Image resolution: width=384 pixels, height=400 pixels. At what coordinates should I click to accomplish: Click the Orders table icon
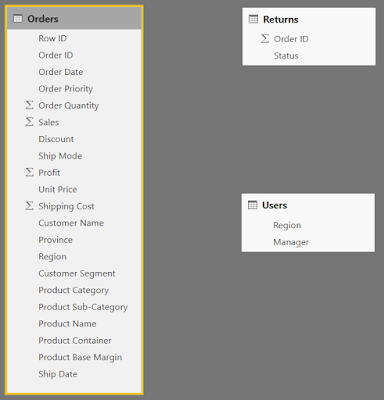18,19
